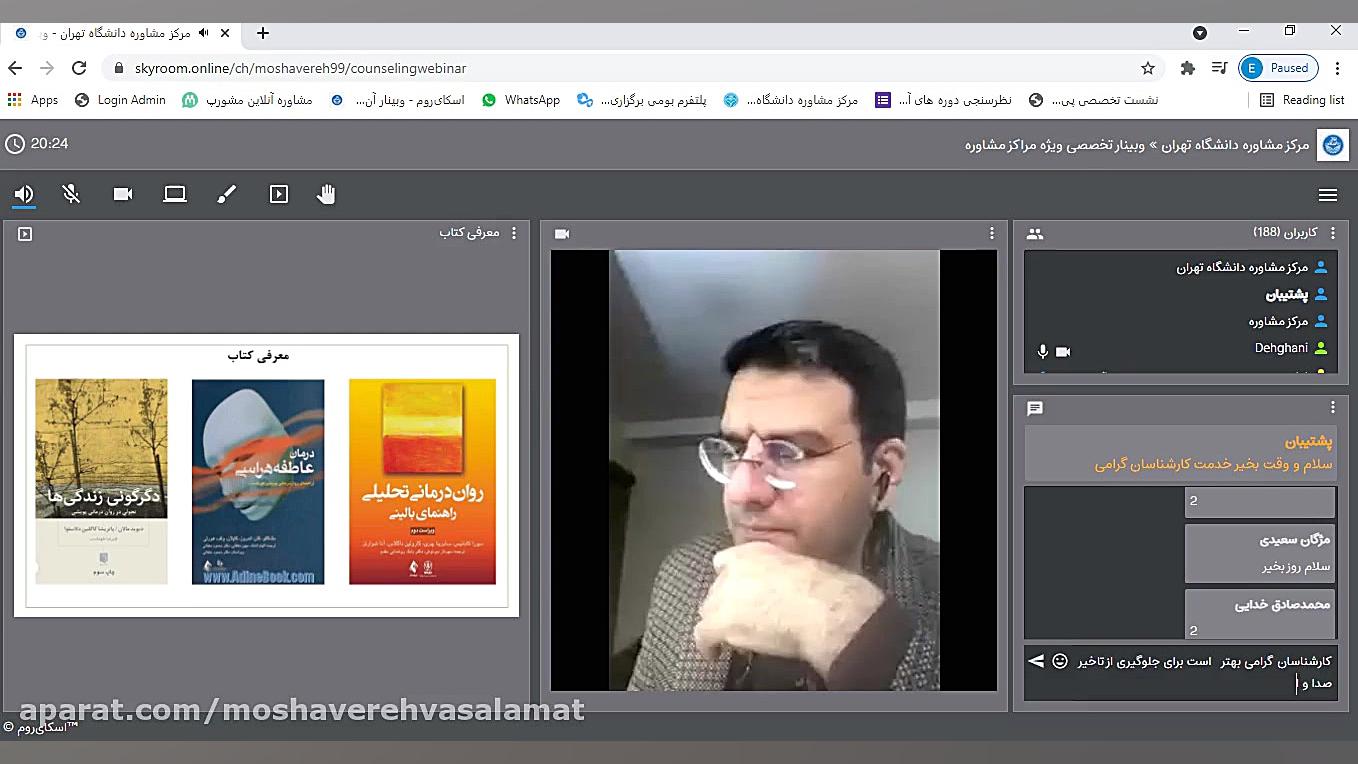Image resolution: width=1358 pixels, height=764 pixels.
Task: Open the emoji picker in chat
Action: pyautogui.click(x=1060, y=661)
